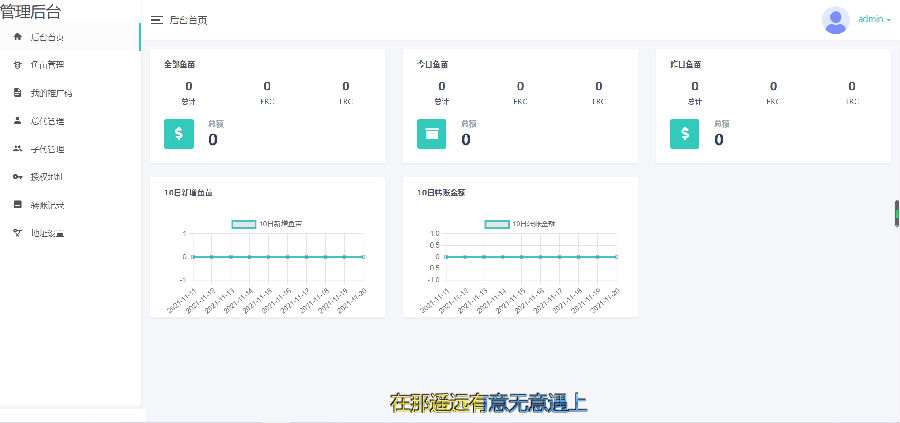Click the dollar icon in the first stats card
900x423 pixels.
pos(179,134)
